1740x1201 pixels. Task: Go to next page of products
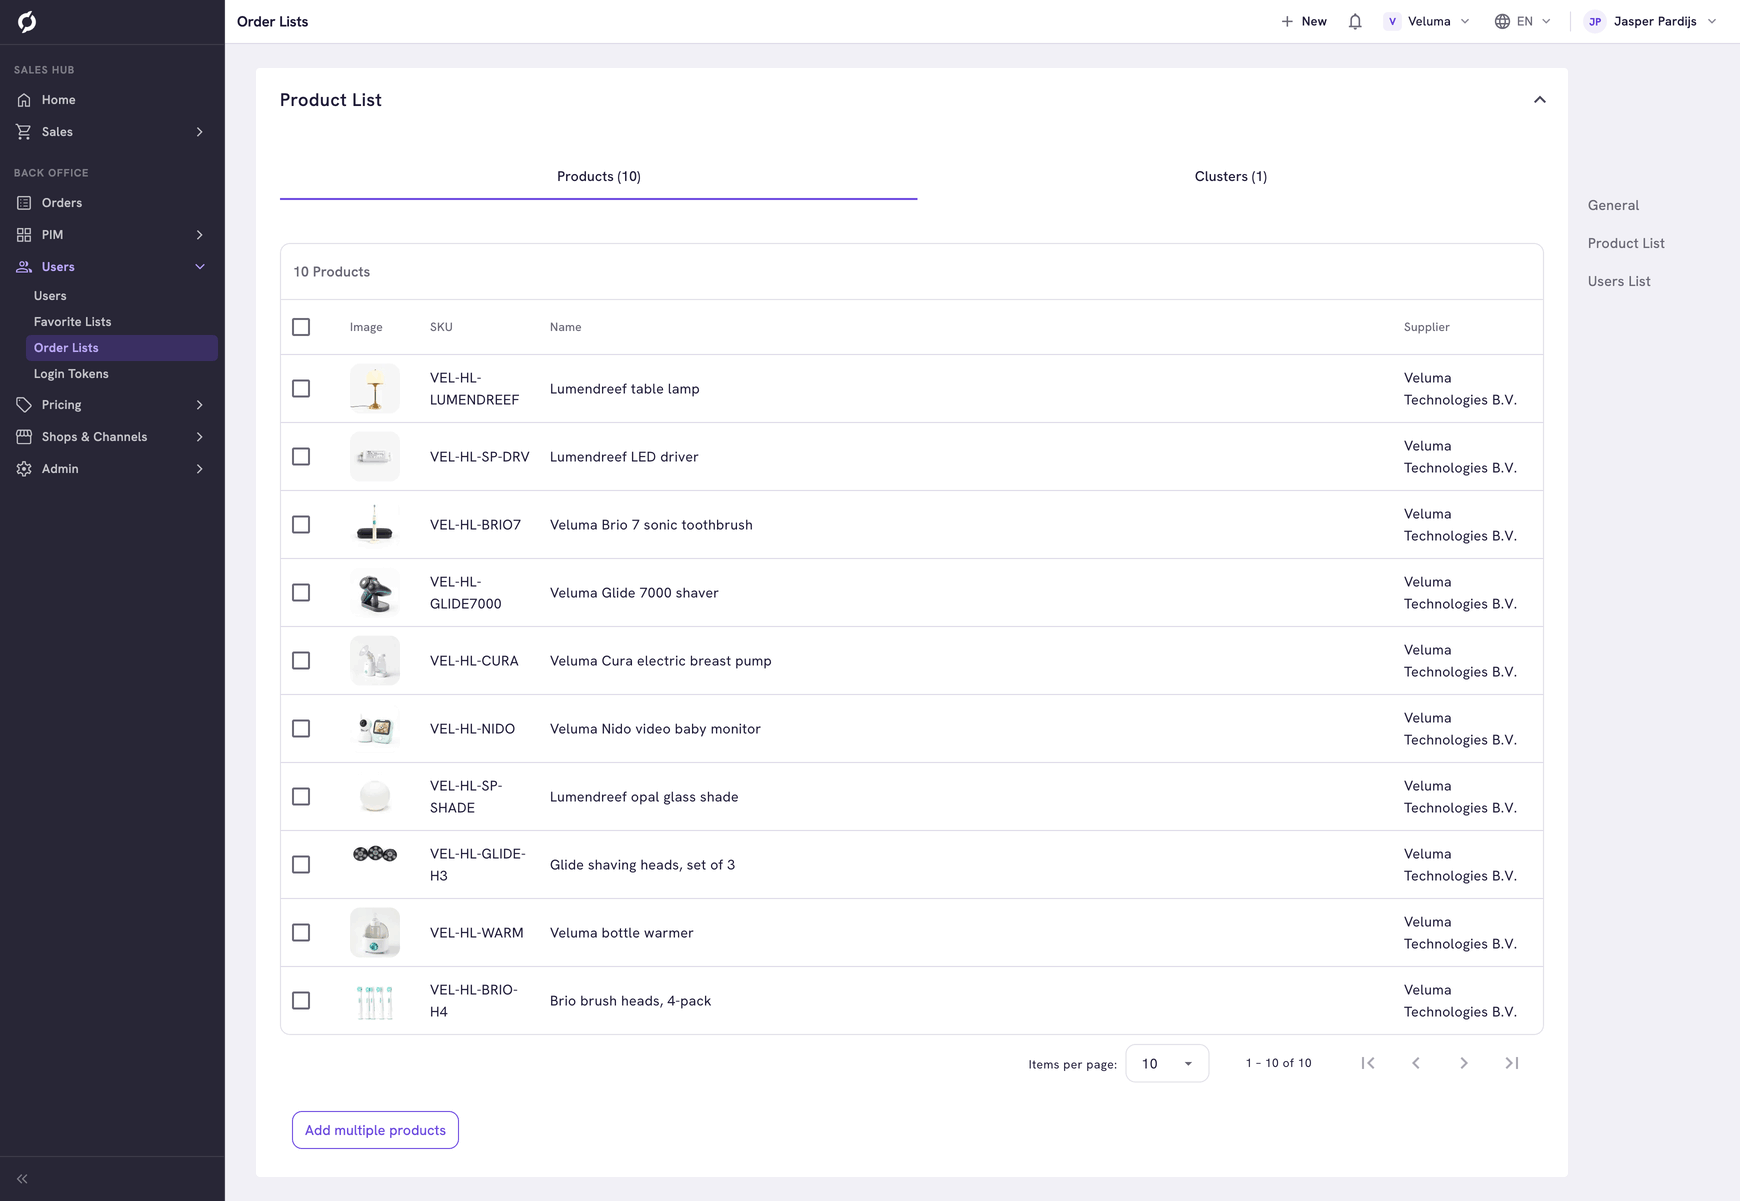click(1464, 1063)
